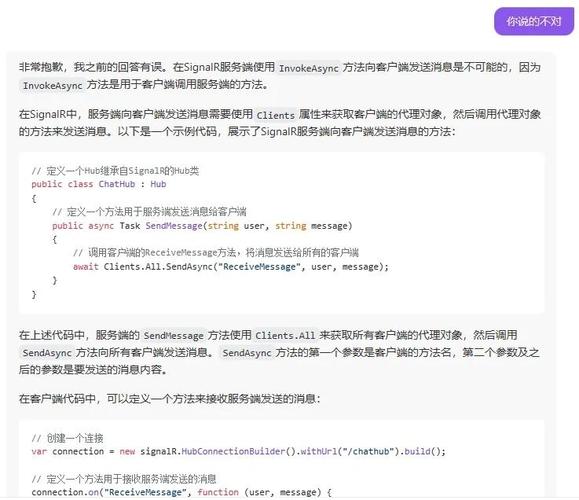Click the opening apology text 非常抱歉
The width and height of the screenshot is (579, 500).
(x=41, y=67)
